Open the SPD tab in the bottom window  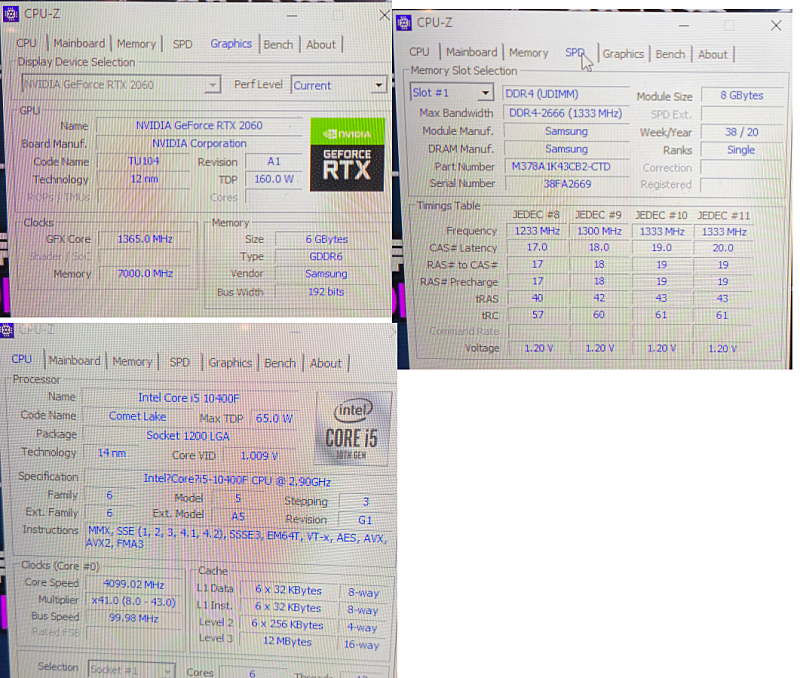point(179,362)
